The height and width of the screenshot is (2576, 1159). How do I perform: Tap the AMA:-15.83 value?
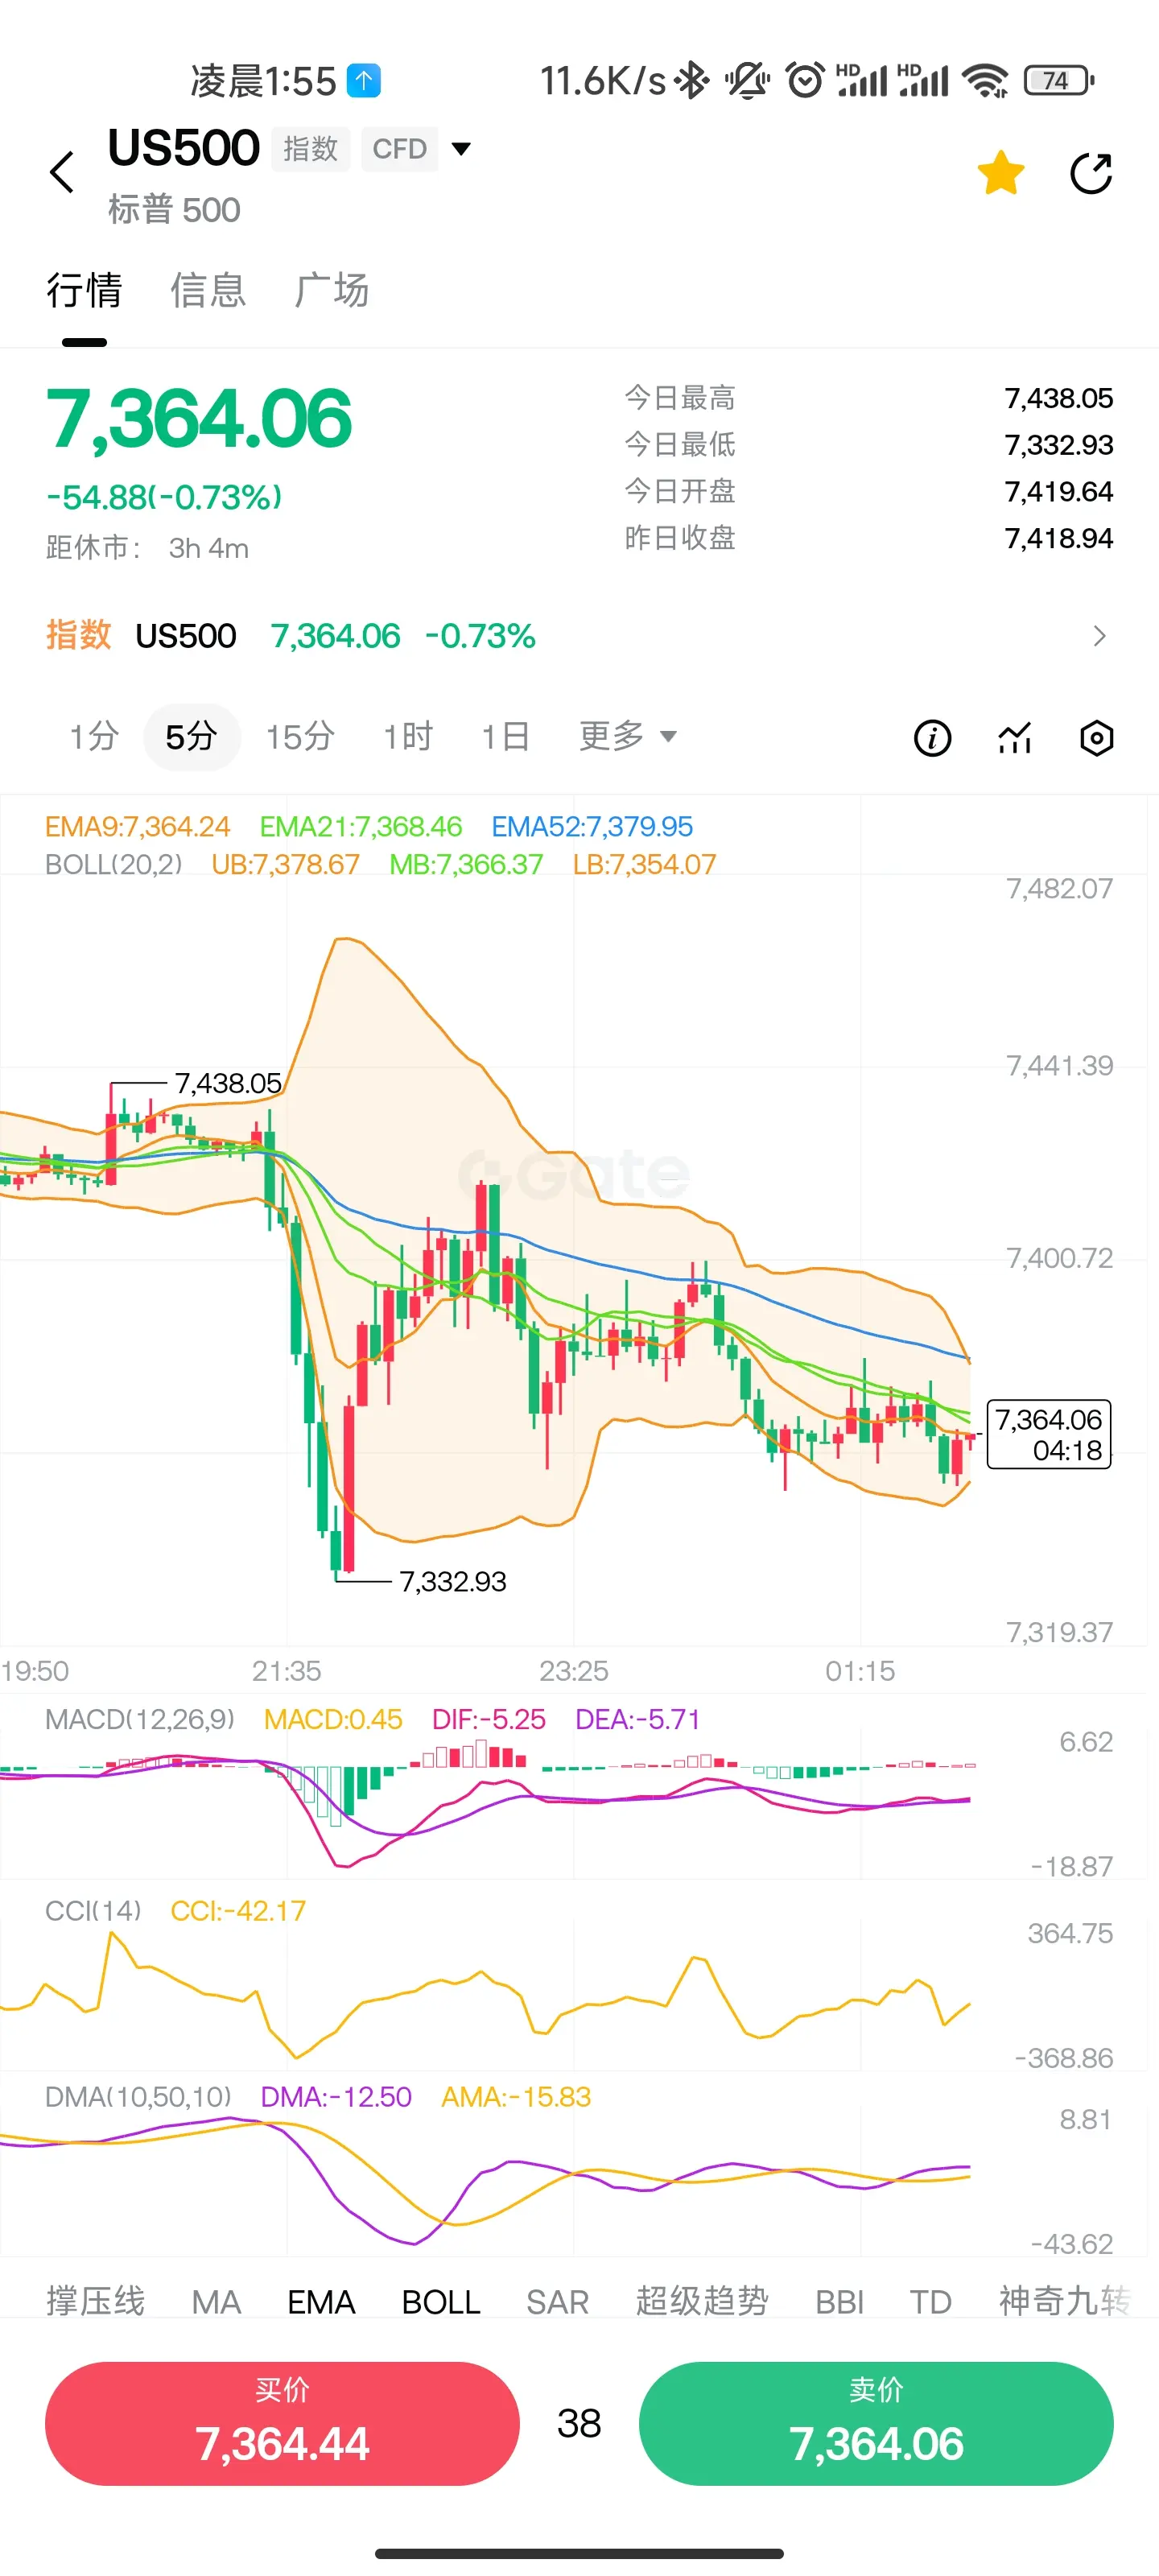pos(516,2097)
